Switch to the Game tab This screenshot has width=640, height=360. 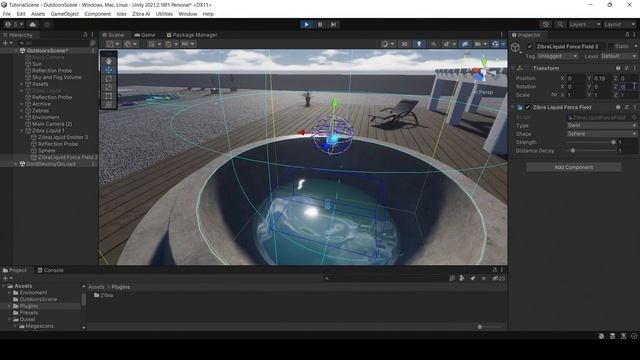click(145, 35)
